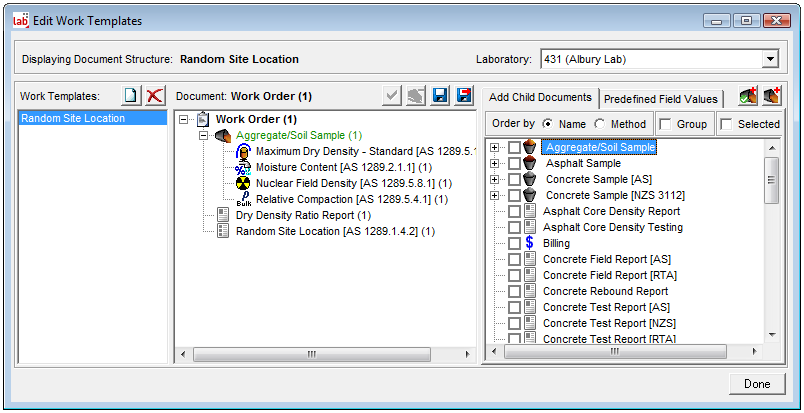804x413 pixels.
Task: Open the Laboratory dropdown list
Action: (769, 59)
